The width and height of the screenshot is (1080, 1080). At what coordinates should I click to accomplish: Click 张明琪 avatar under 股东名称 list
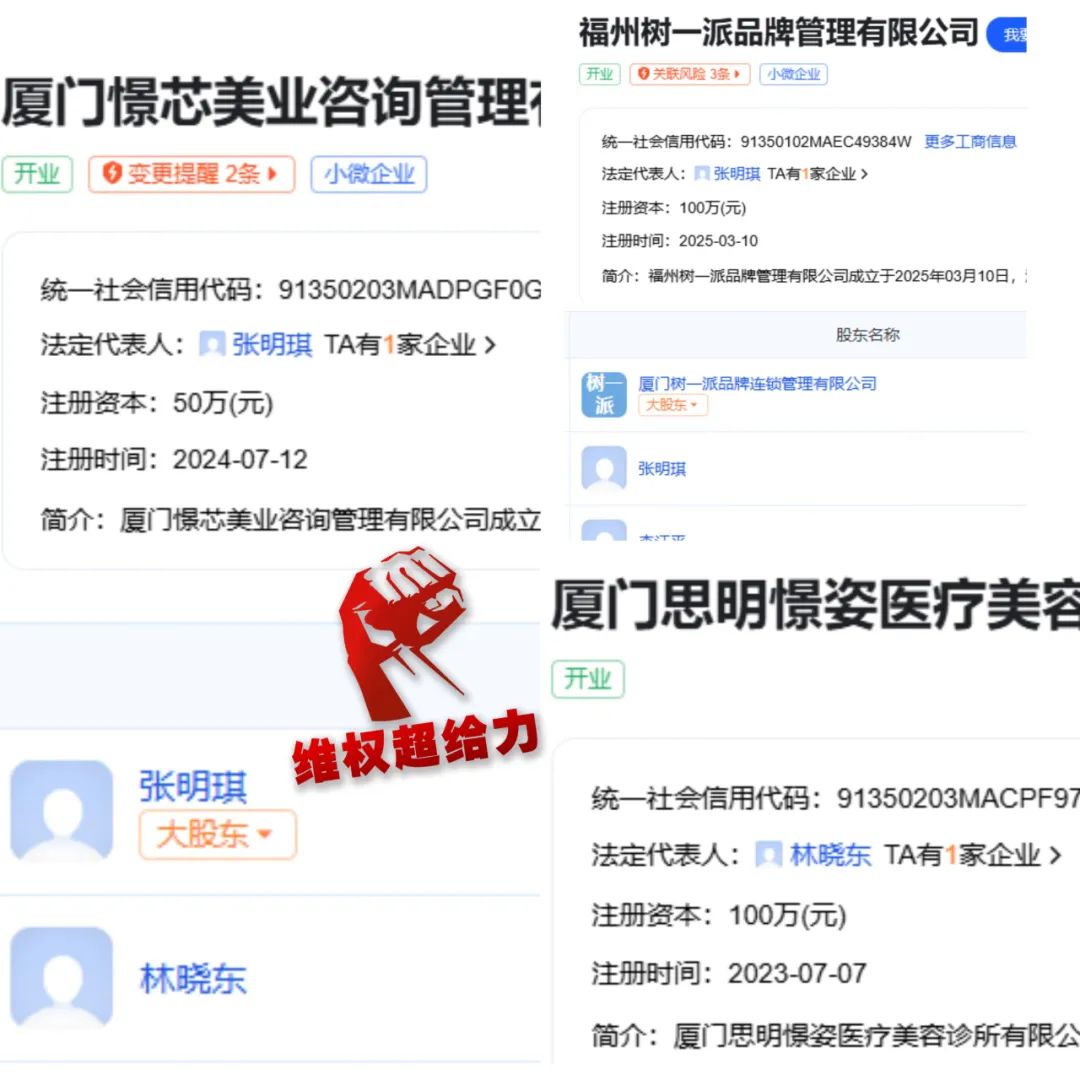(603, 468)
